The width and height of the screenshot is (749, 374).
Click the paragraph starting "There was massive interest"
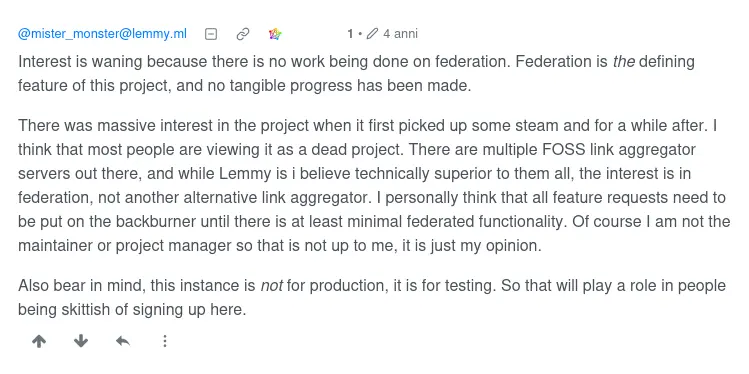(x=374, y=186)
